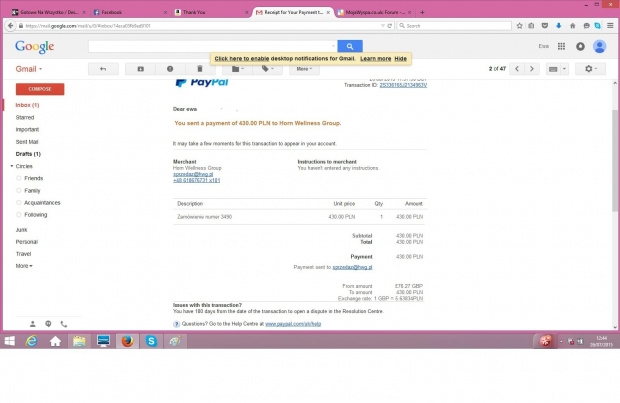Switch to the Facebook browser tab
Image resolution: width=620 pixels, height=403 pixels.
[129, 12]
